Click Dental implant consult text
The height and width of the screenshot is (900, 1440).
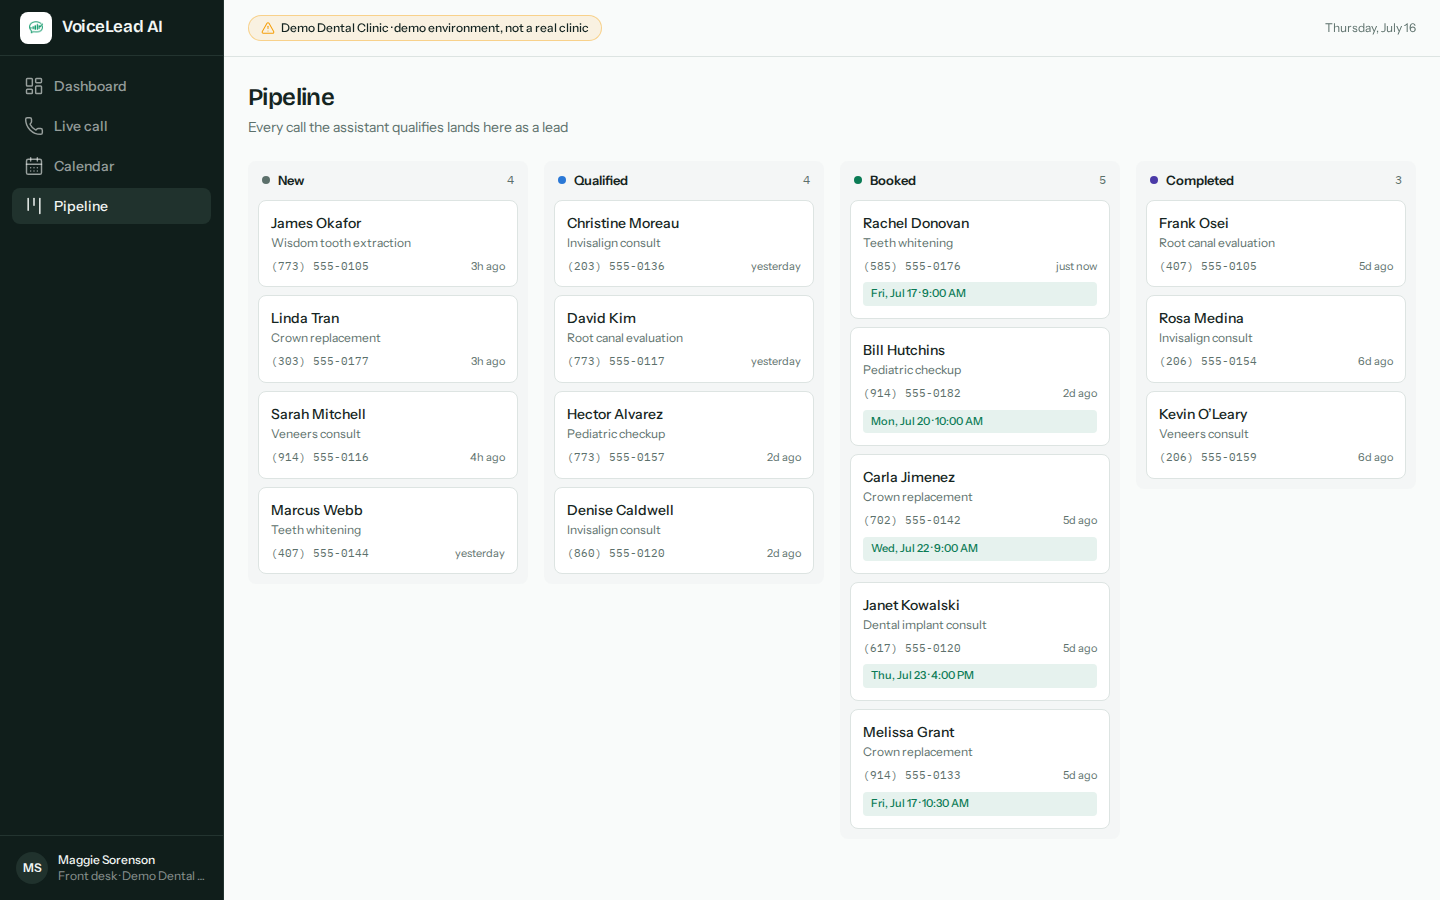(x=924, y=625)
